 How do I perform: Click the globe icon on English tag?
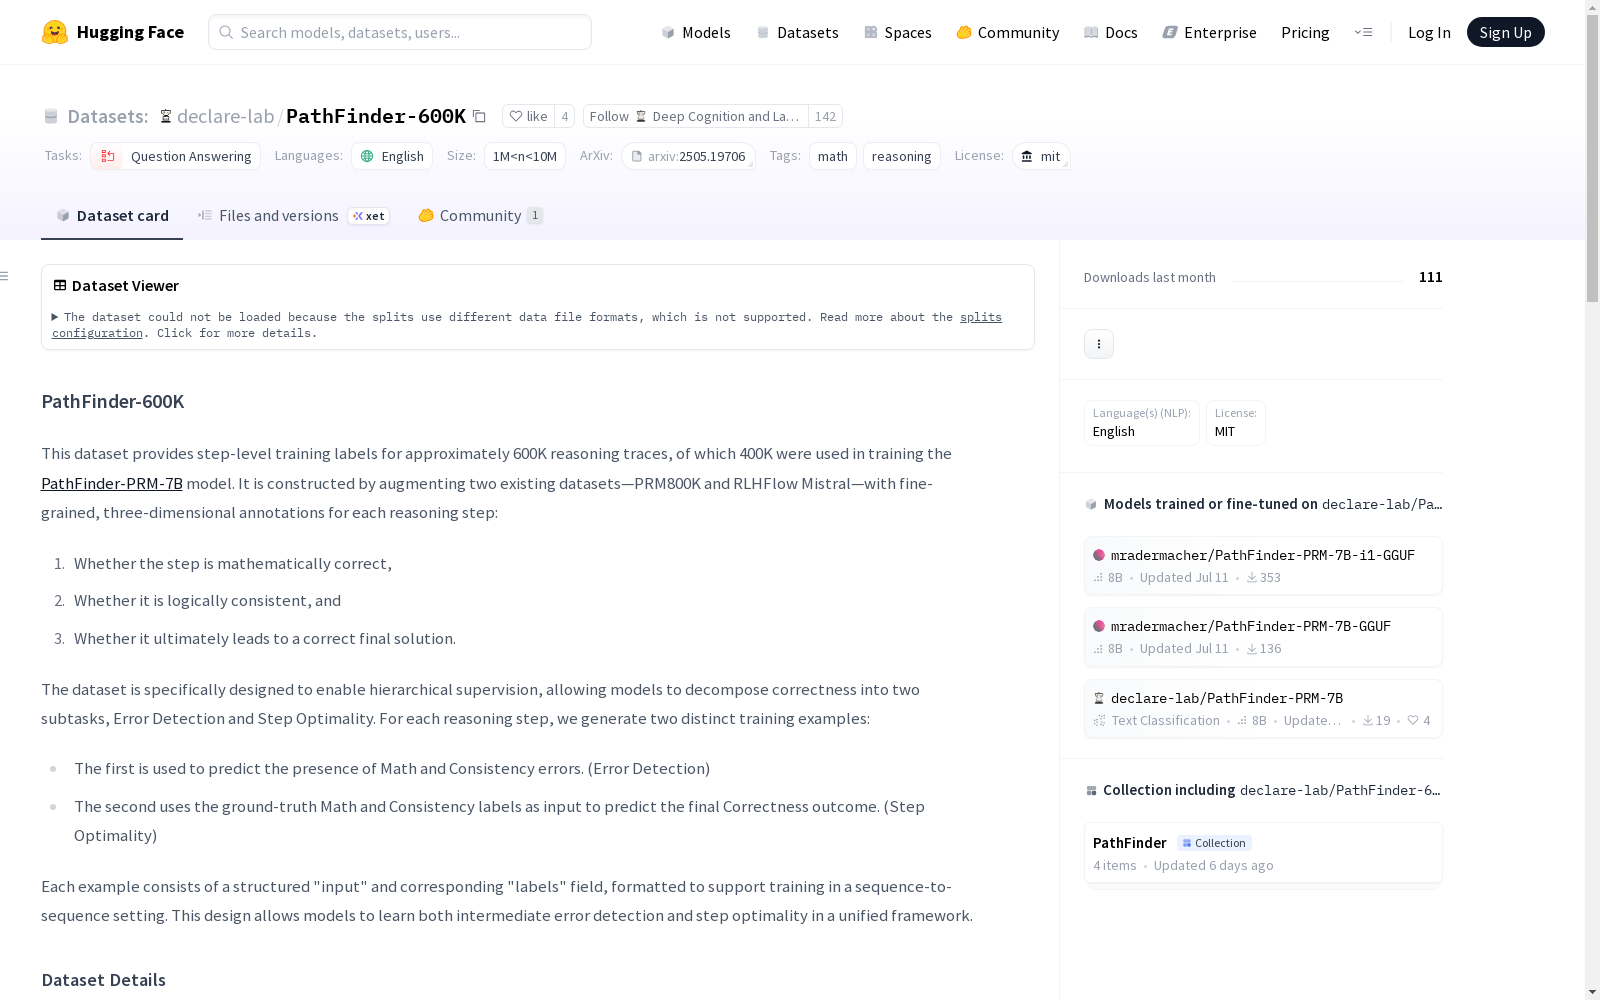[367, 156]
